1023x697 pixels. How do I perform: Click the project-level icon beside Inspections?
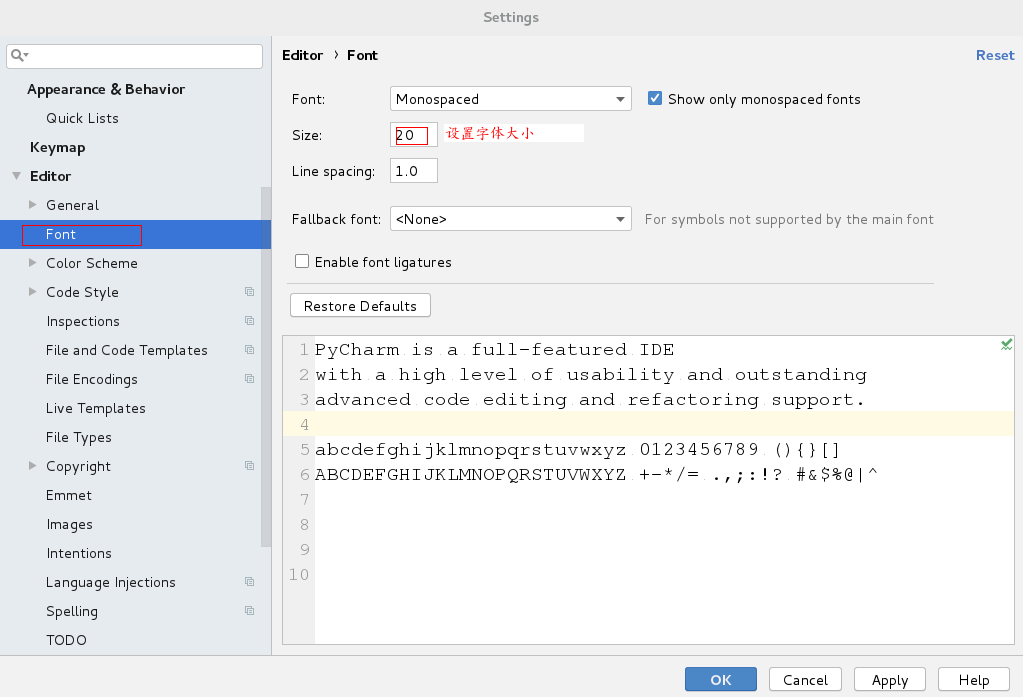click(249, 320)
